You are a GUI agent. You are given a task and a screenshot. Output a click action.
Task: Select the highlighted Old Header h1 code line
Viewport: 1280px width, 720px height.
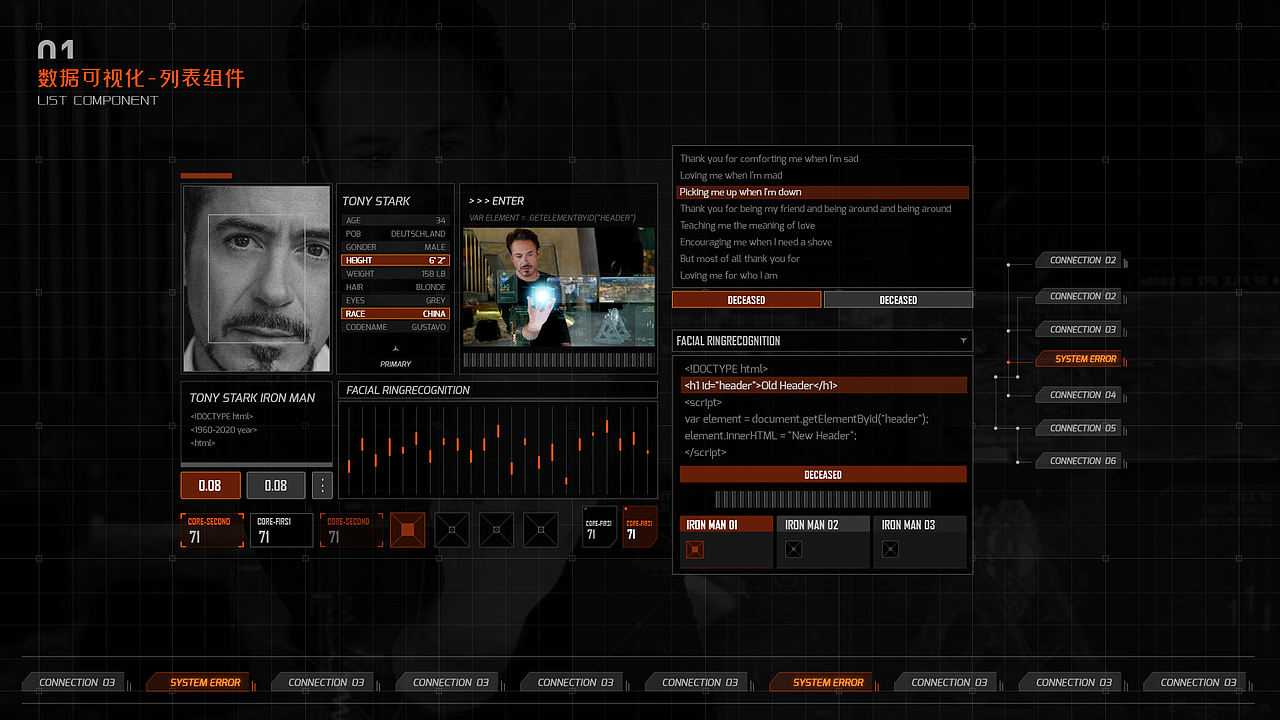pyautogui.click(x=824, y=385)
